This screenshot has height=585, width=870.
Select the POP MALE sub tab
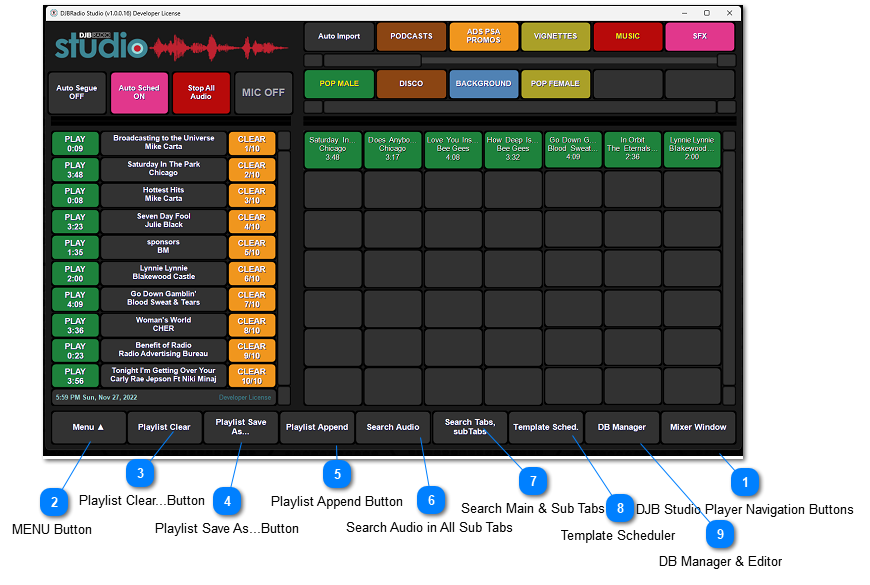point(339,84)
